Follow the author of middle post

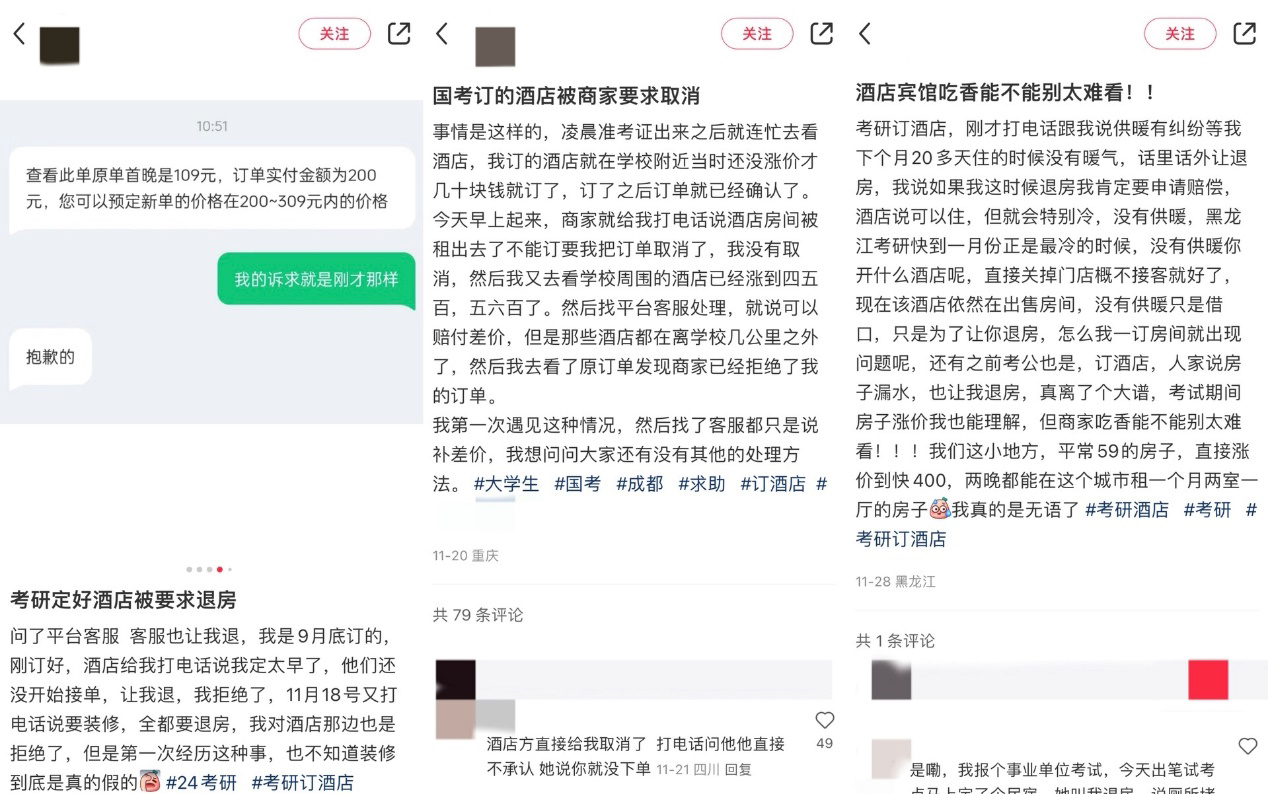[x=757, y=34]
